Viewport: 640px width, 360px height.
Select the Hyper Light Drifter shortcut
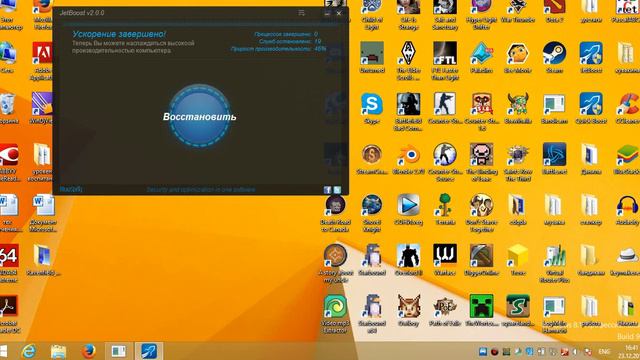[x=482, y=15]
